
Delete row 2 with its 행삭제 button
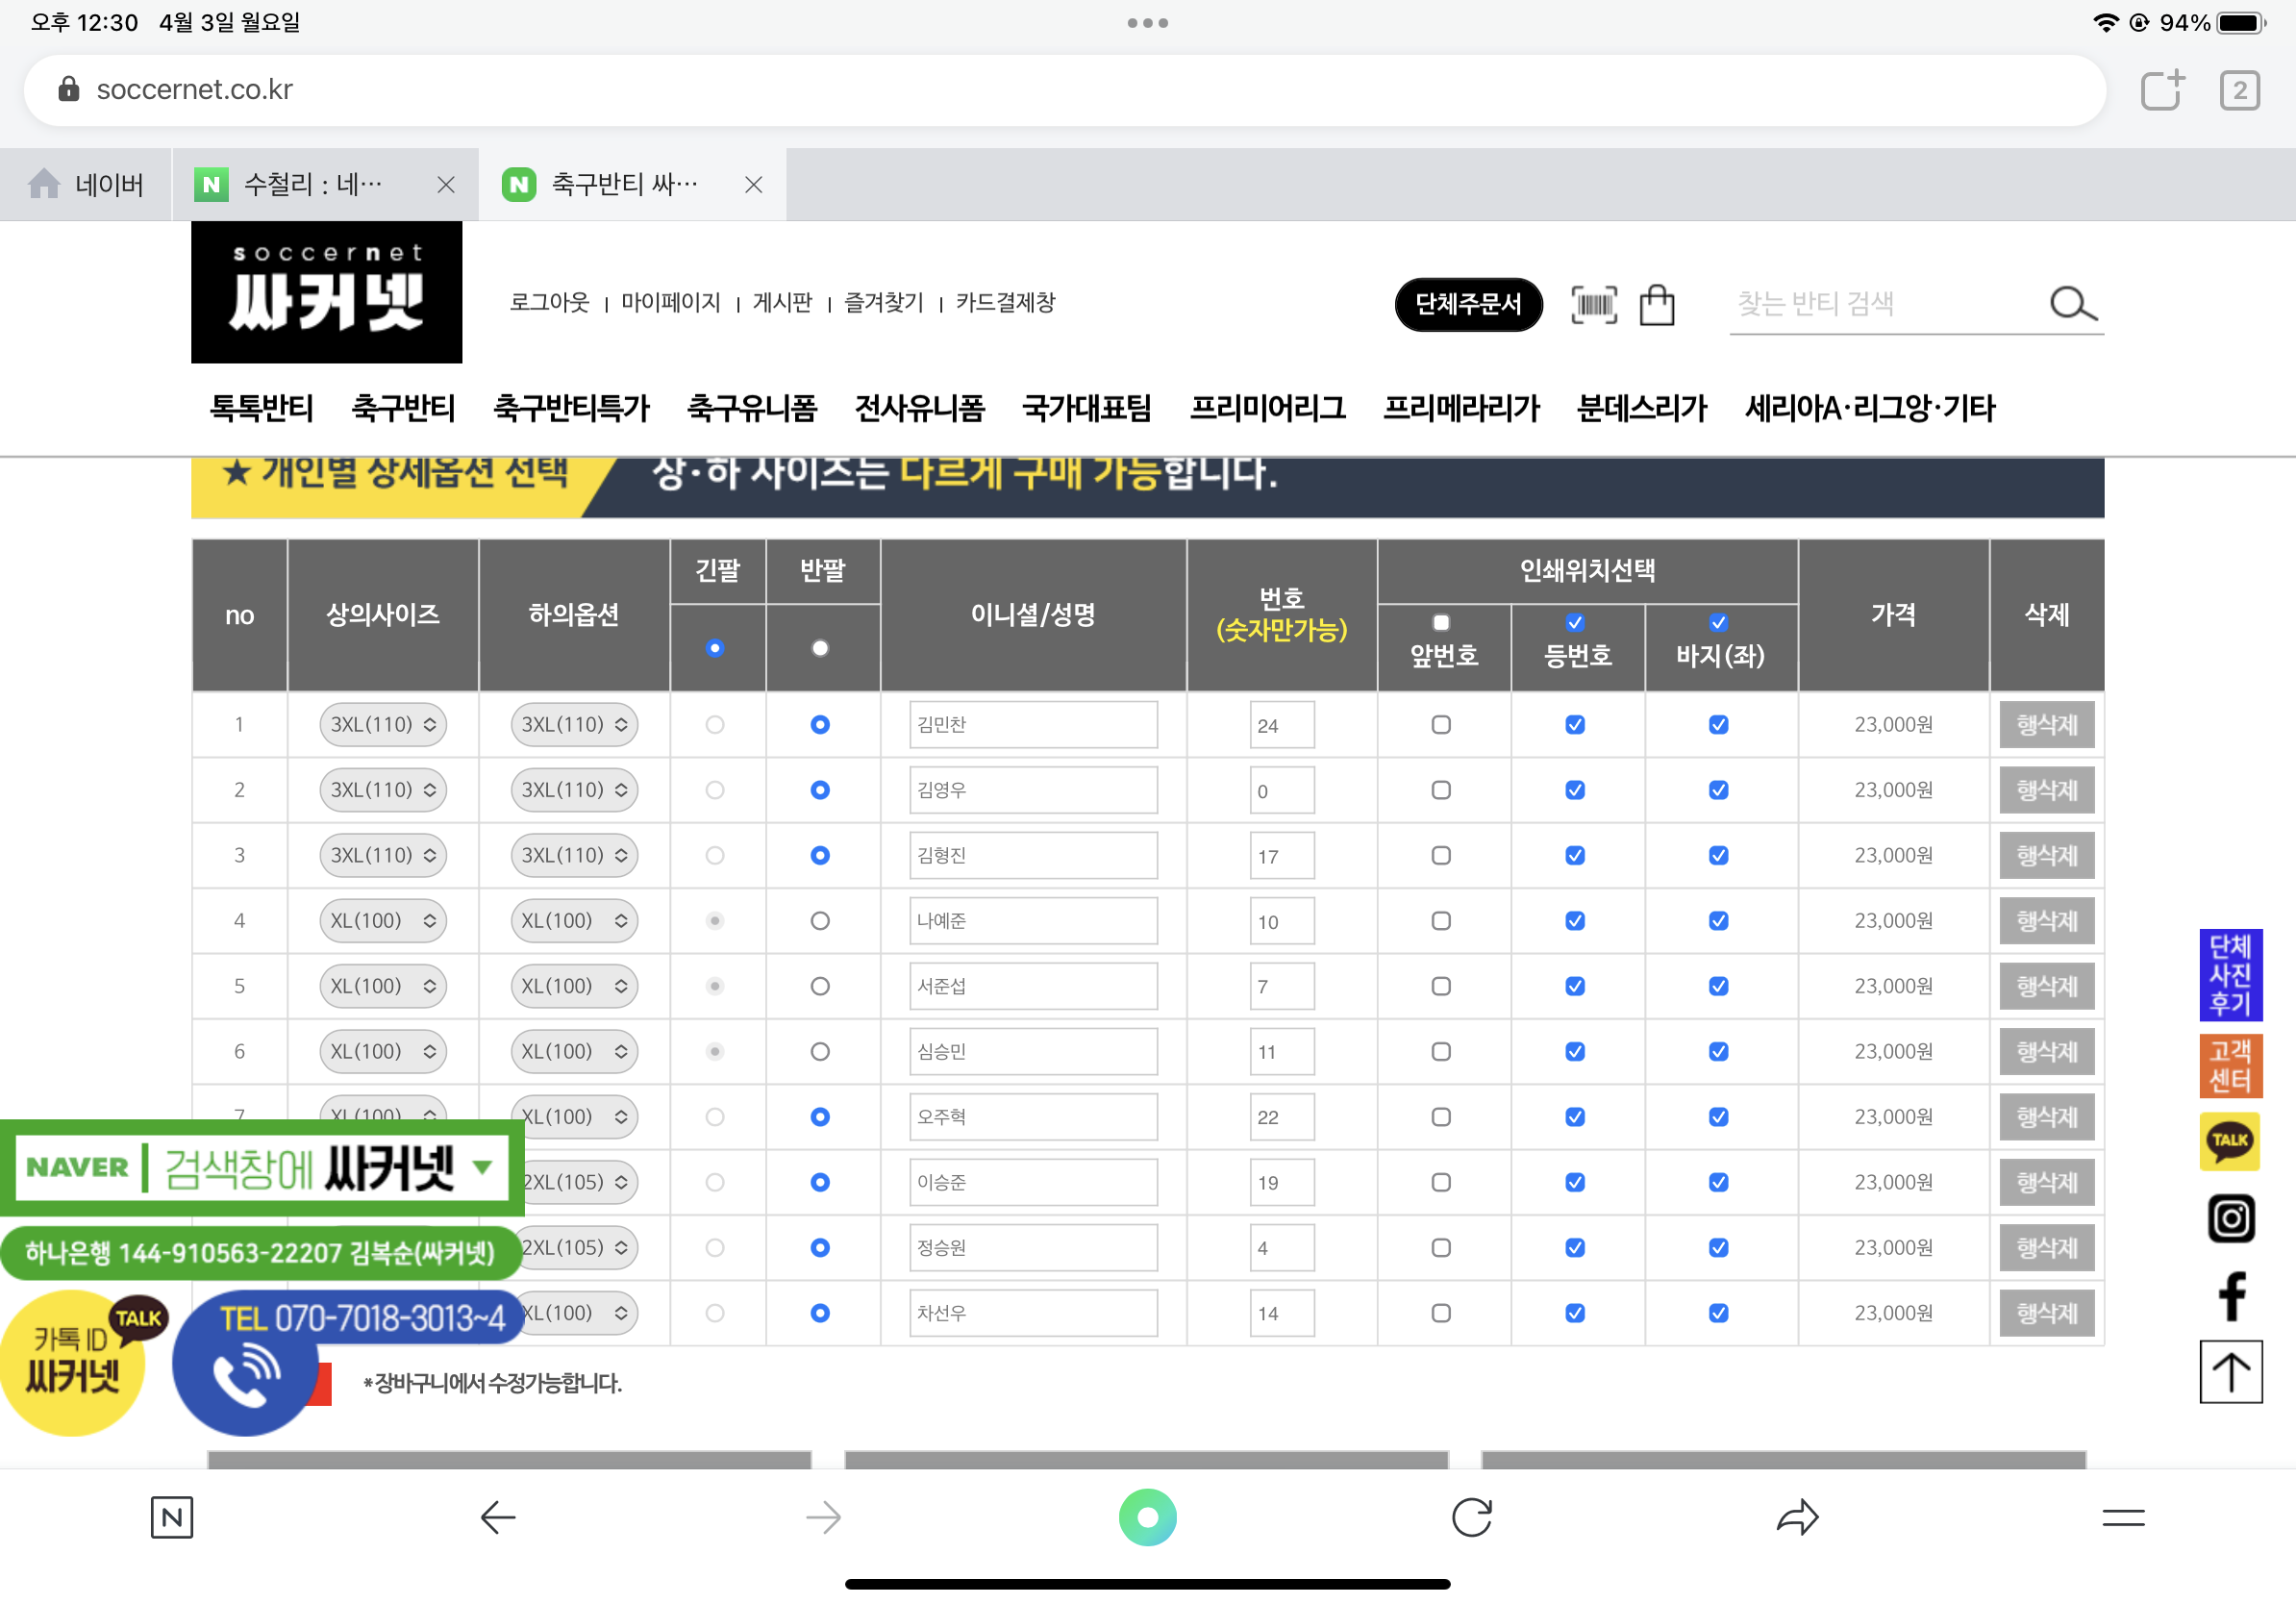(2046, 790)
